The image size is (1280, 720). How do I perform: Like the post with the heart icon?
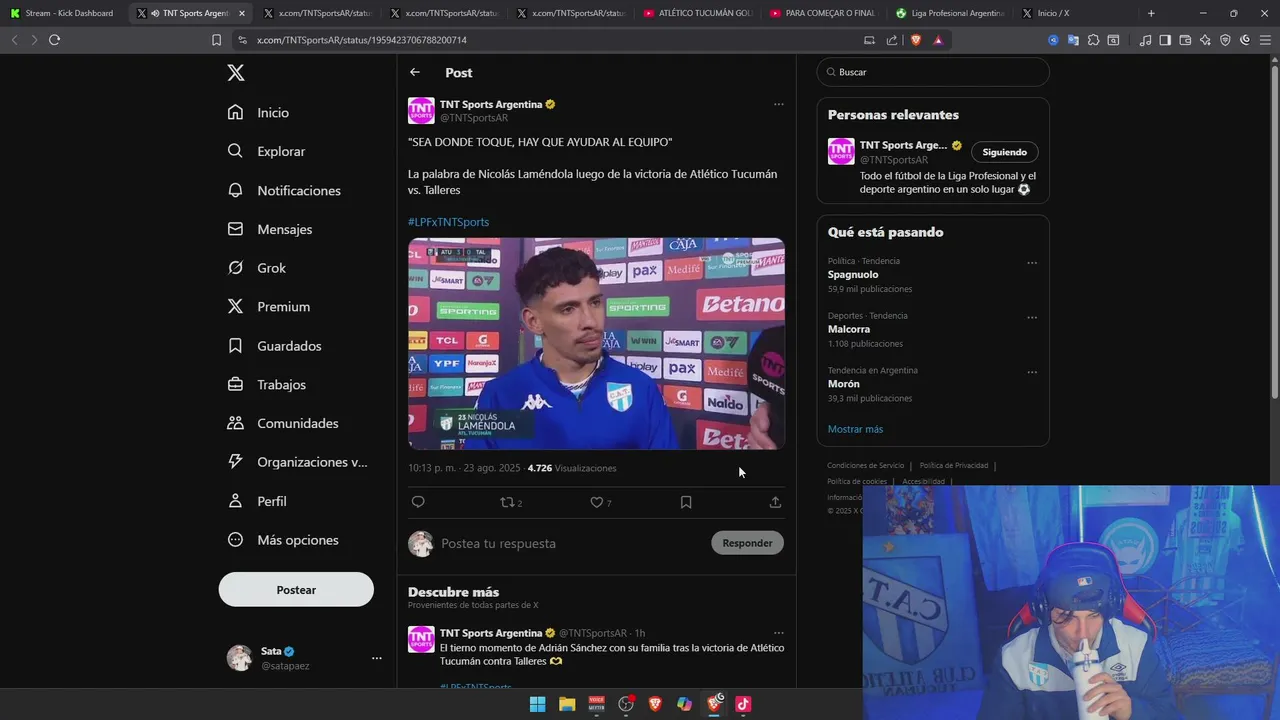[x=600, y=502]
